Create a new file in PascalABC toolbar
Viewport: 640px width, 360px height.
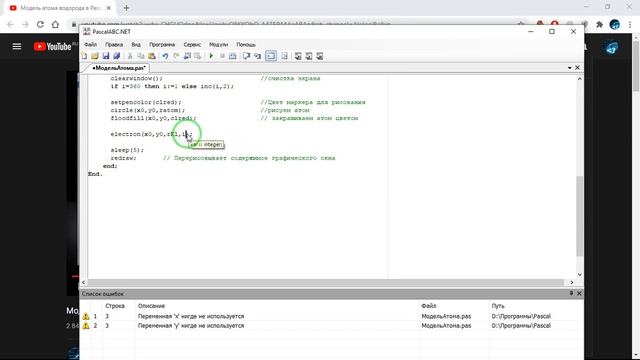pyautogui.click(x=84, y=56)
